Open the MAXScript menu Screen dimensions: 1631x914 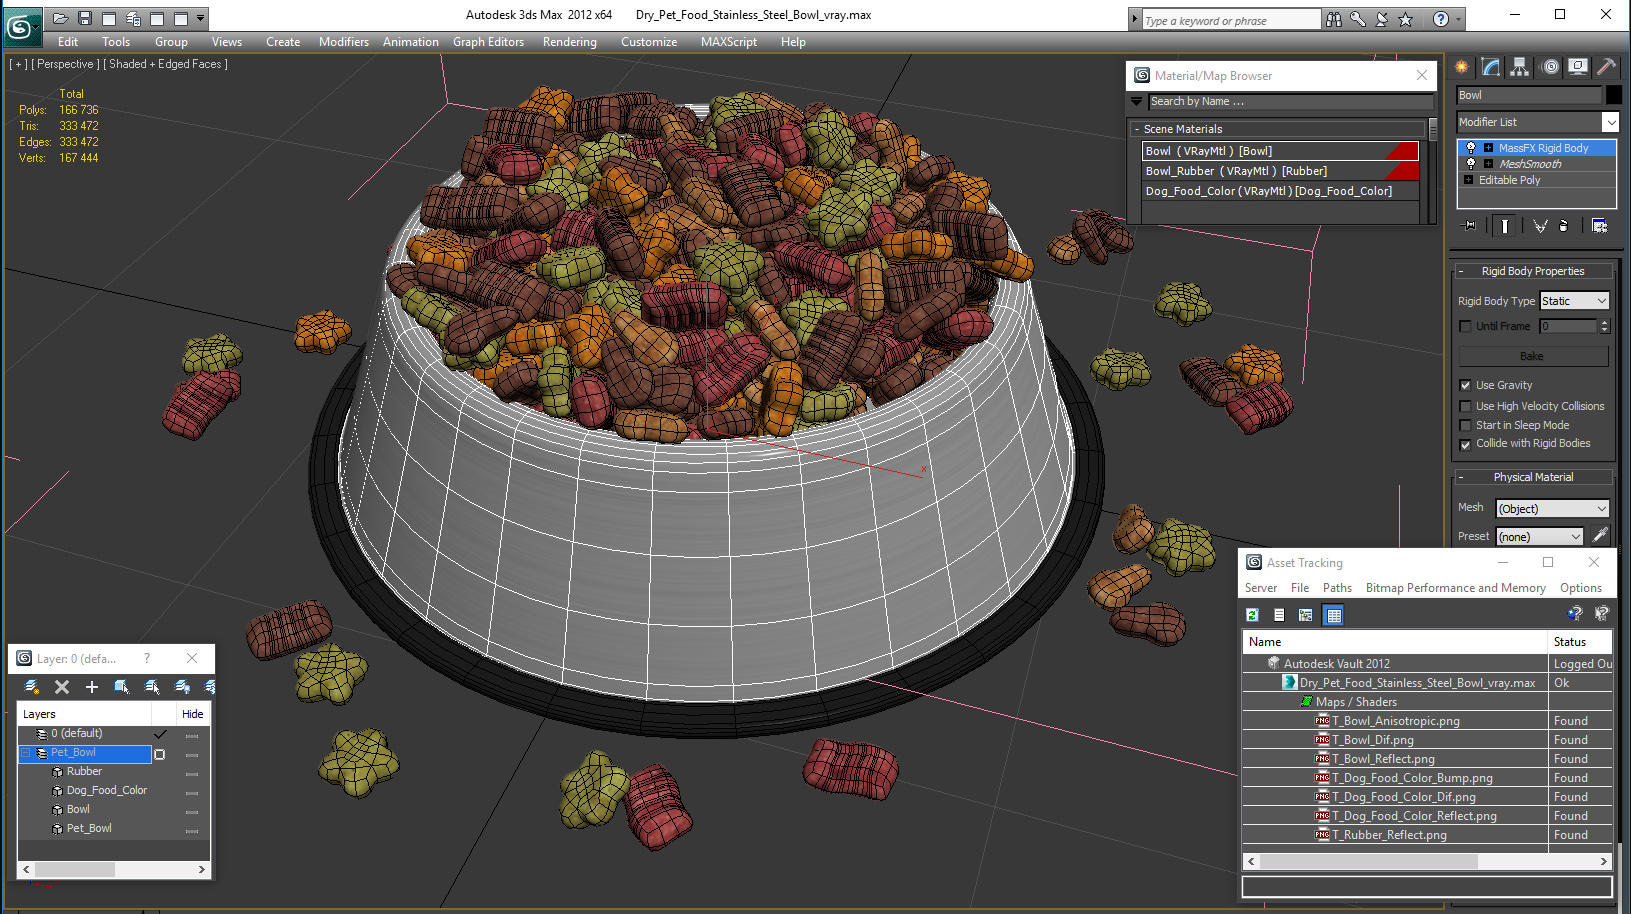coord(729,42)
